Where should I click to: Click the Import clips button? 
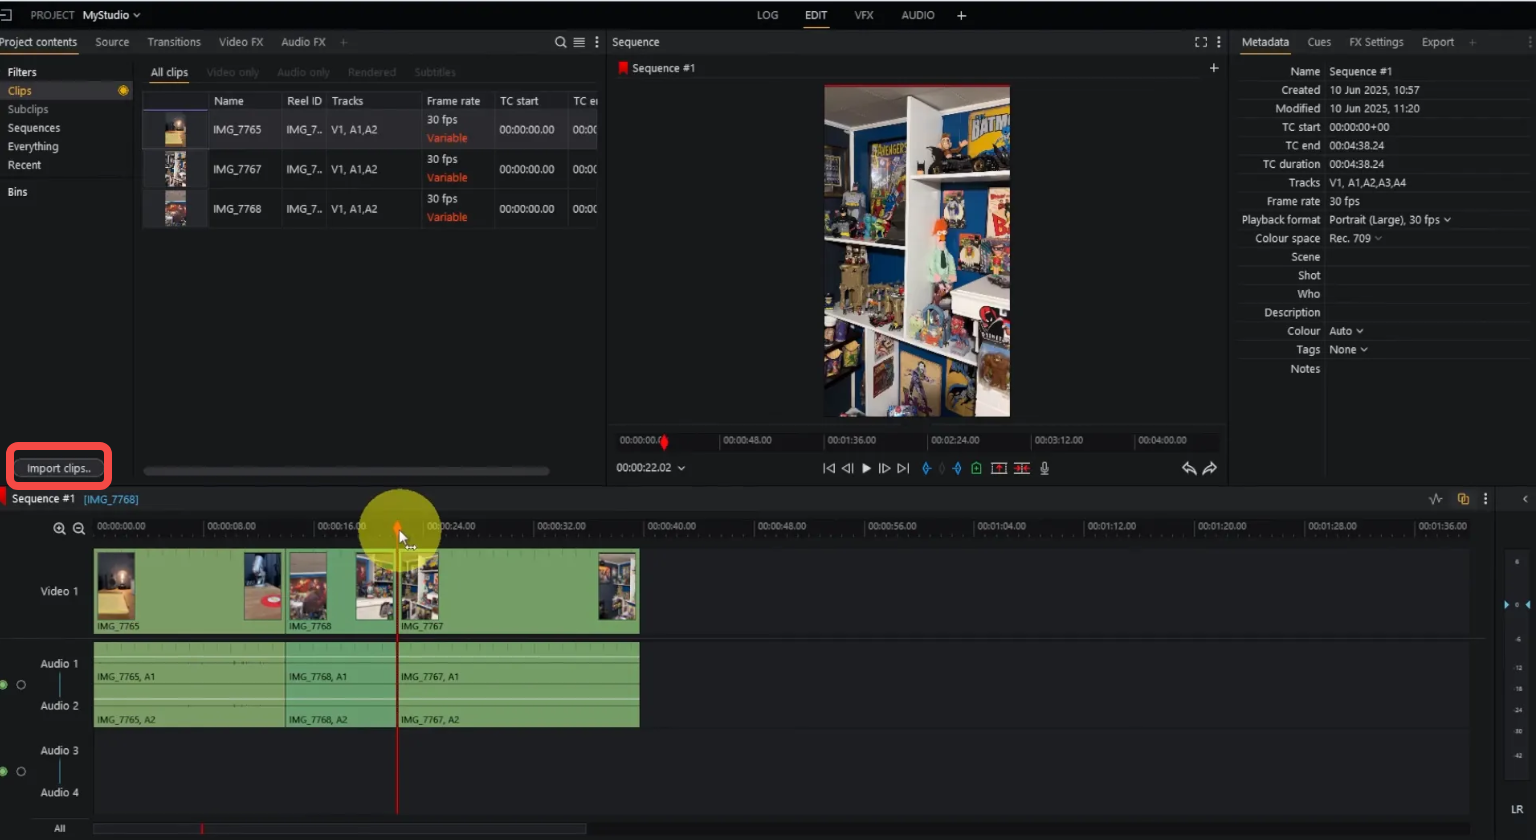tap(57, 467)
